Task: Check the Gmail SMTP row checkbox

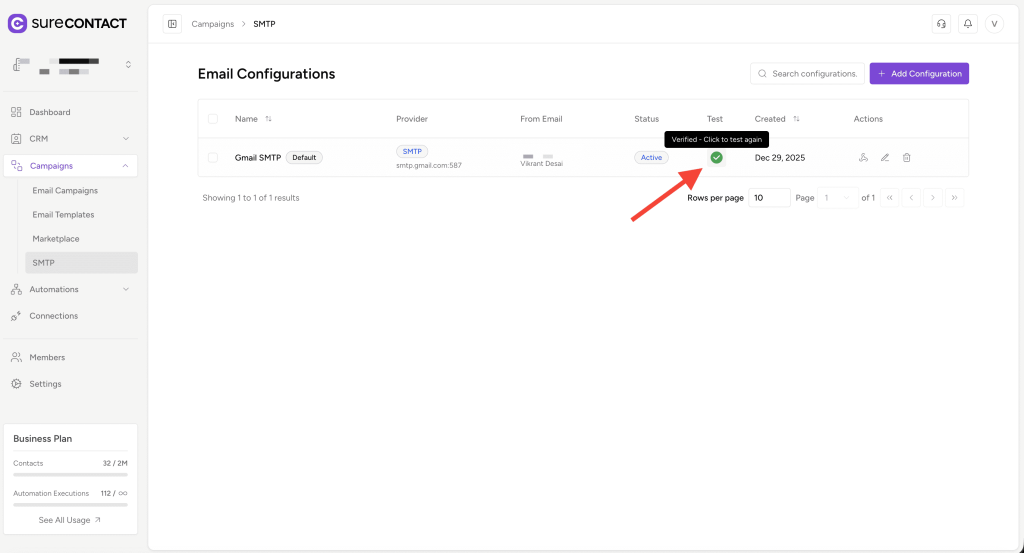Action: click(213, 158)
